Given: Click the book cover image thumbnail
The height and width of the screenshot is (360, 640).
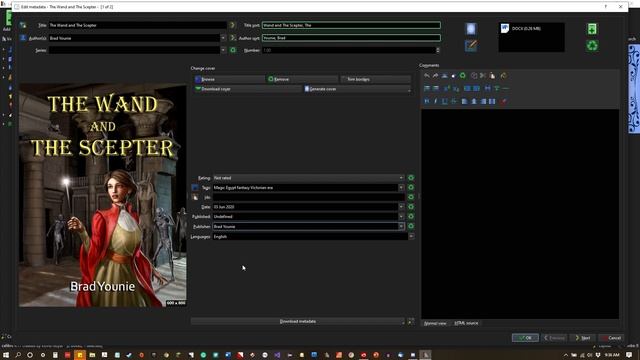Looking at the screenshot, I should tap(102, 195).
